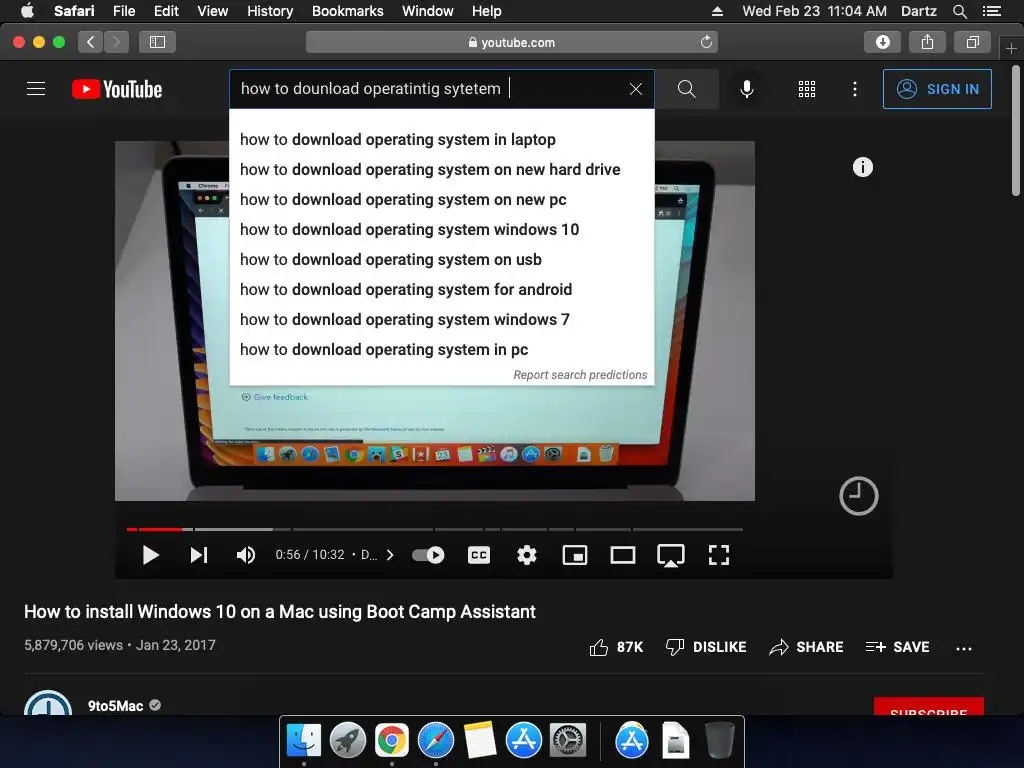Open the View menu

coord(213,11)
